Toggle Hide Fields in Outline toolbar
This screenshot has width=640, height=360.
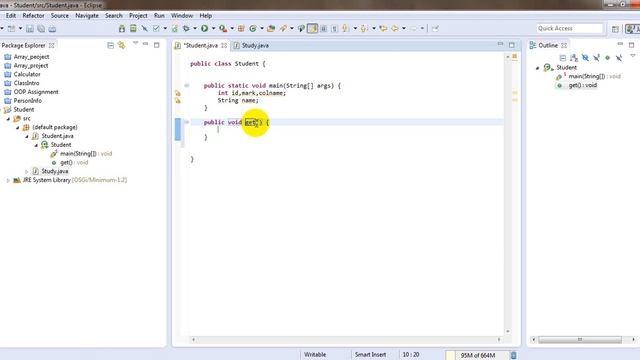(x=585, y=58)
